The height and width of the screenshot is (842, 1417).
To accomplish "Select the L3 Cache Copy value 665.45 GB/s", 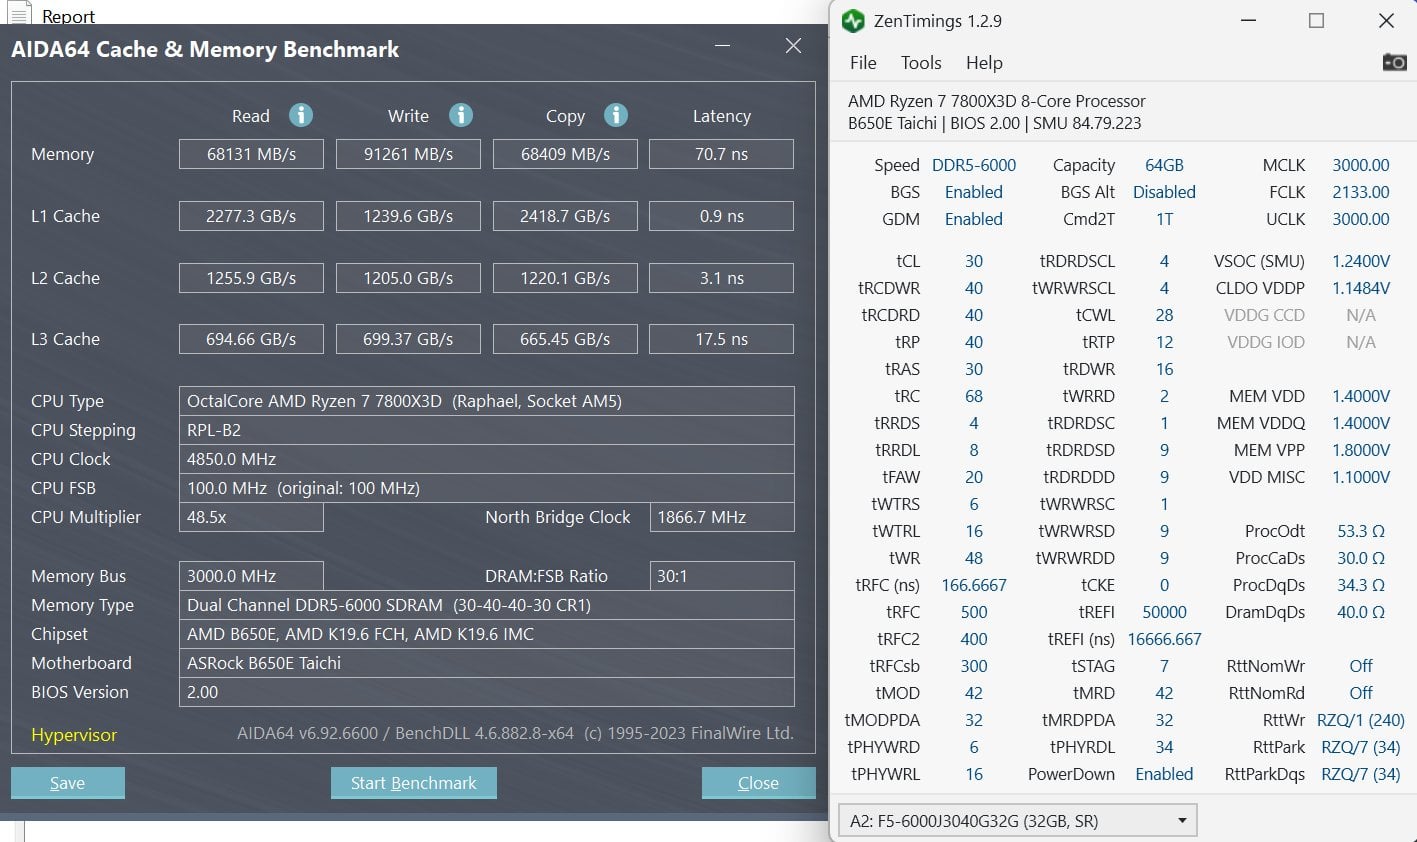I will 565,339.
